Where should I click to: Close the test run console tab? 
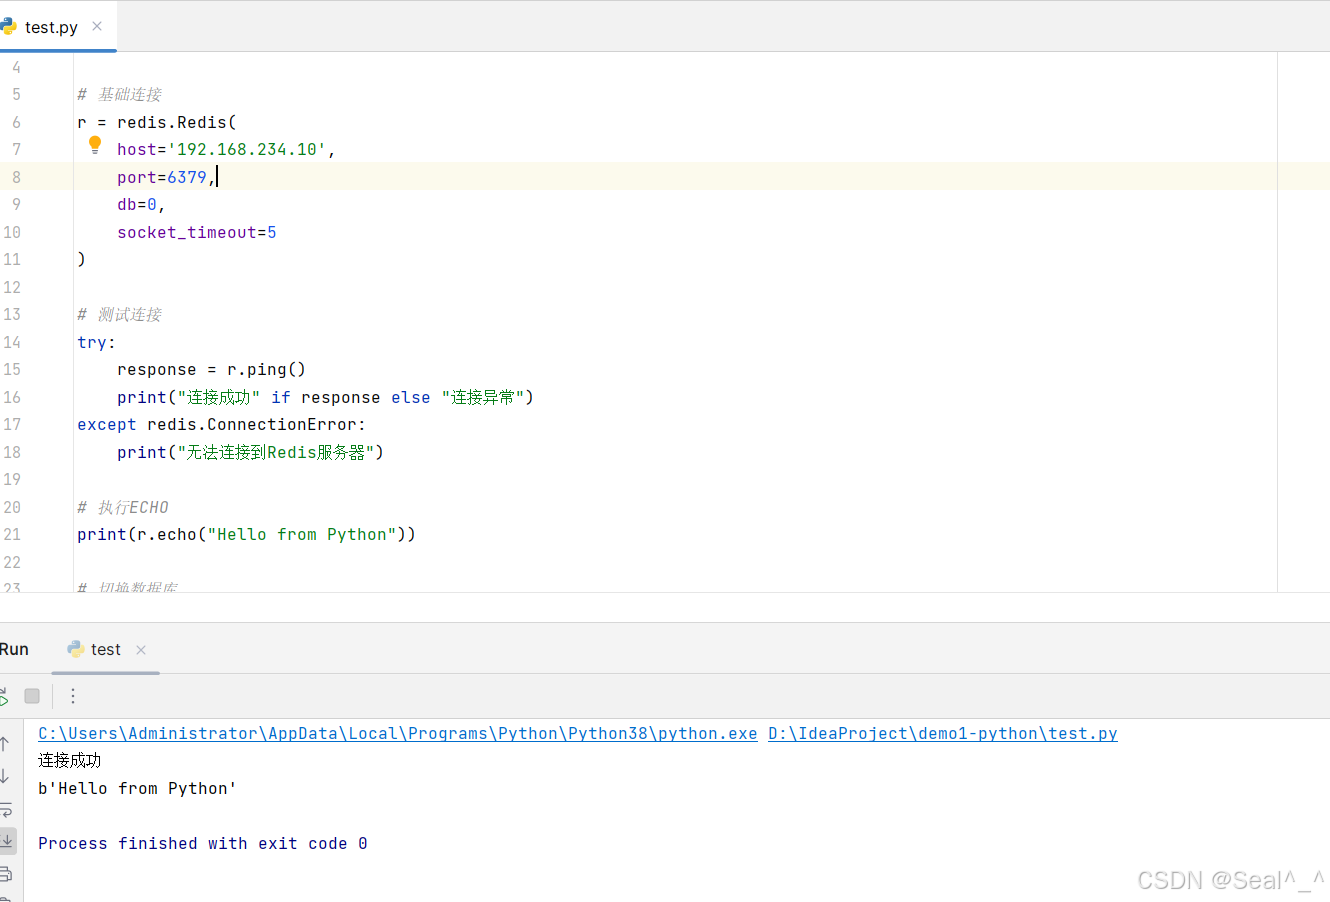[x=141, y=650]
